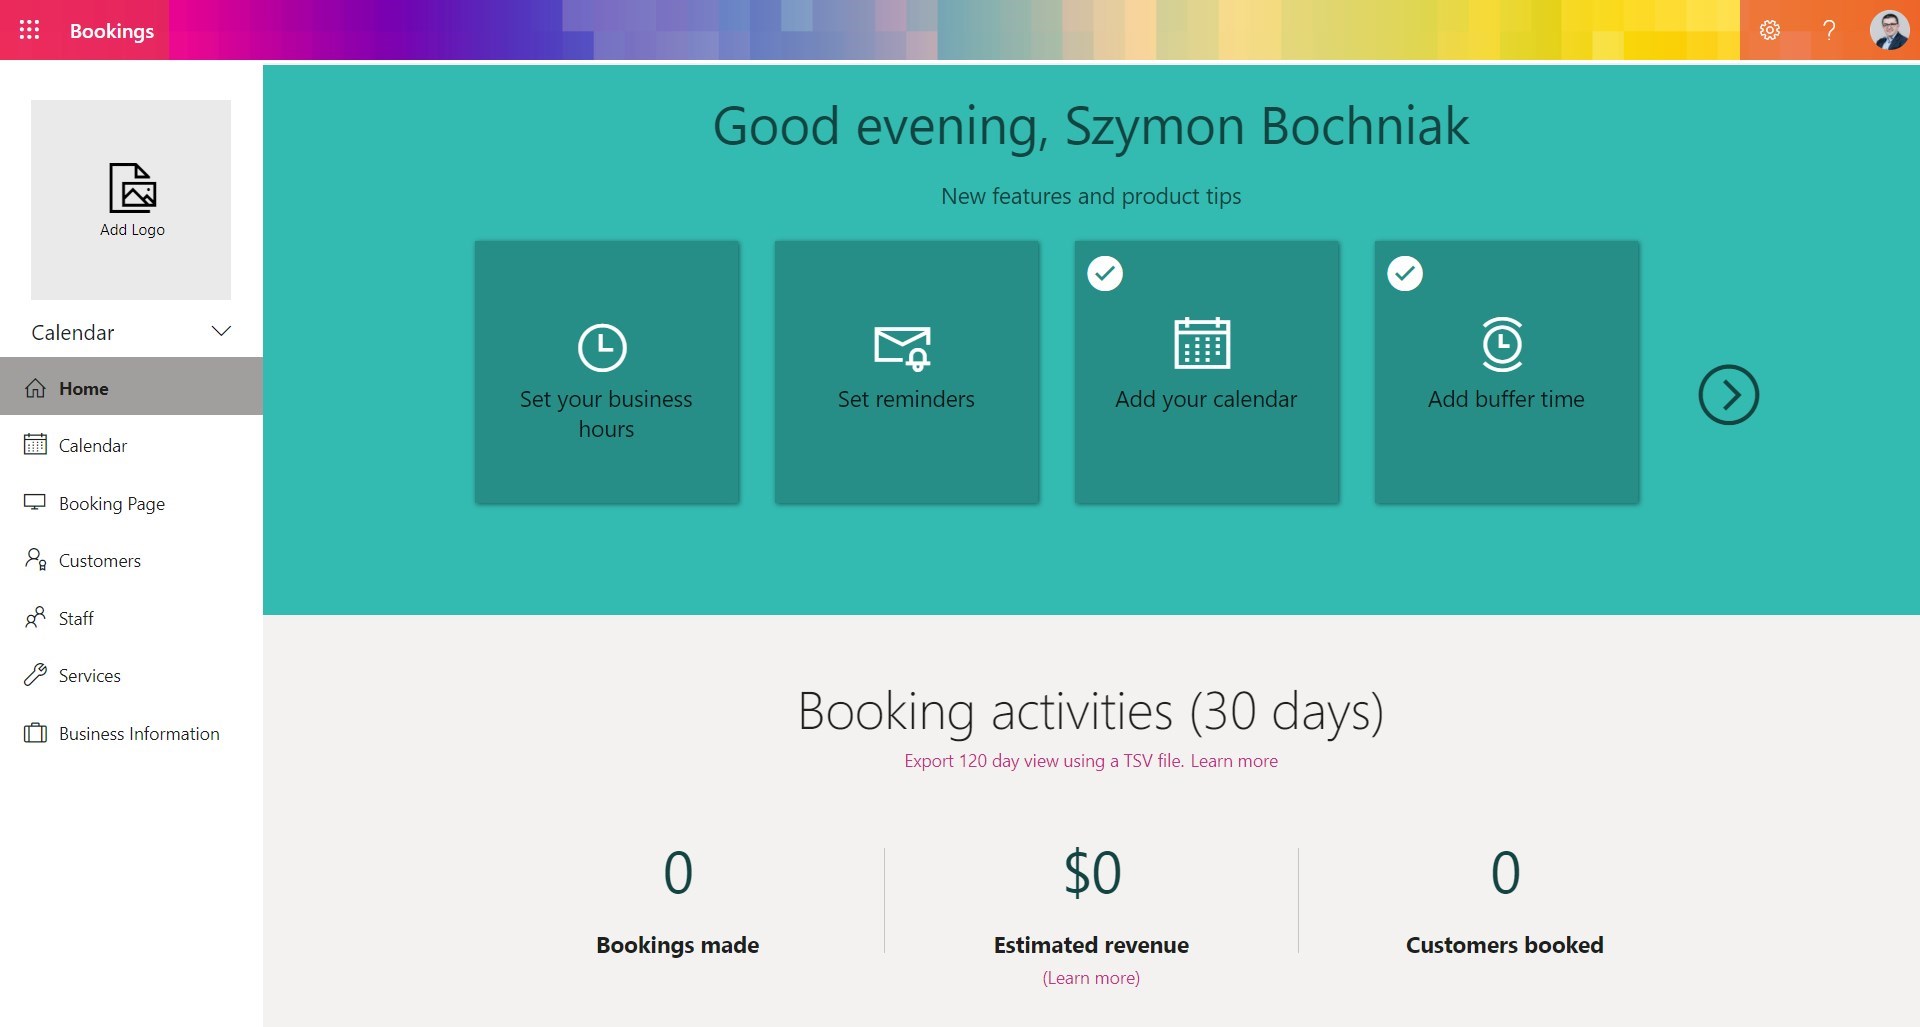
Task: Click the checkmark on Add buffer time tile
Action: [x=1405, y=273]
